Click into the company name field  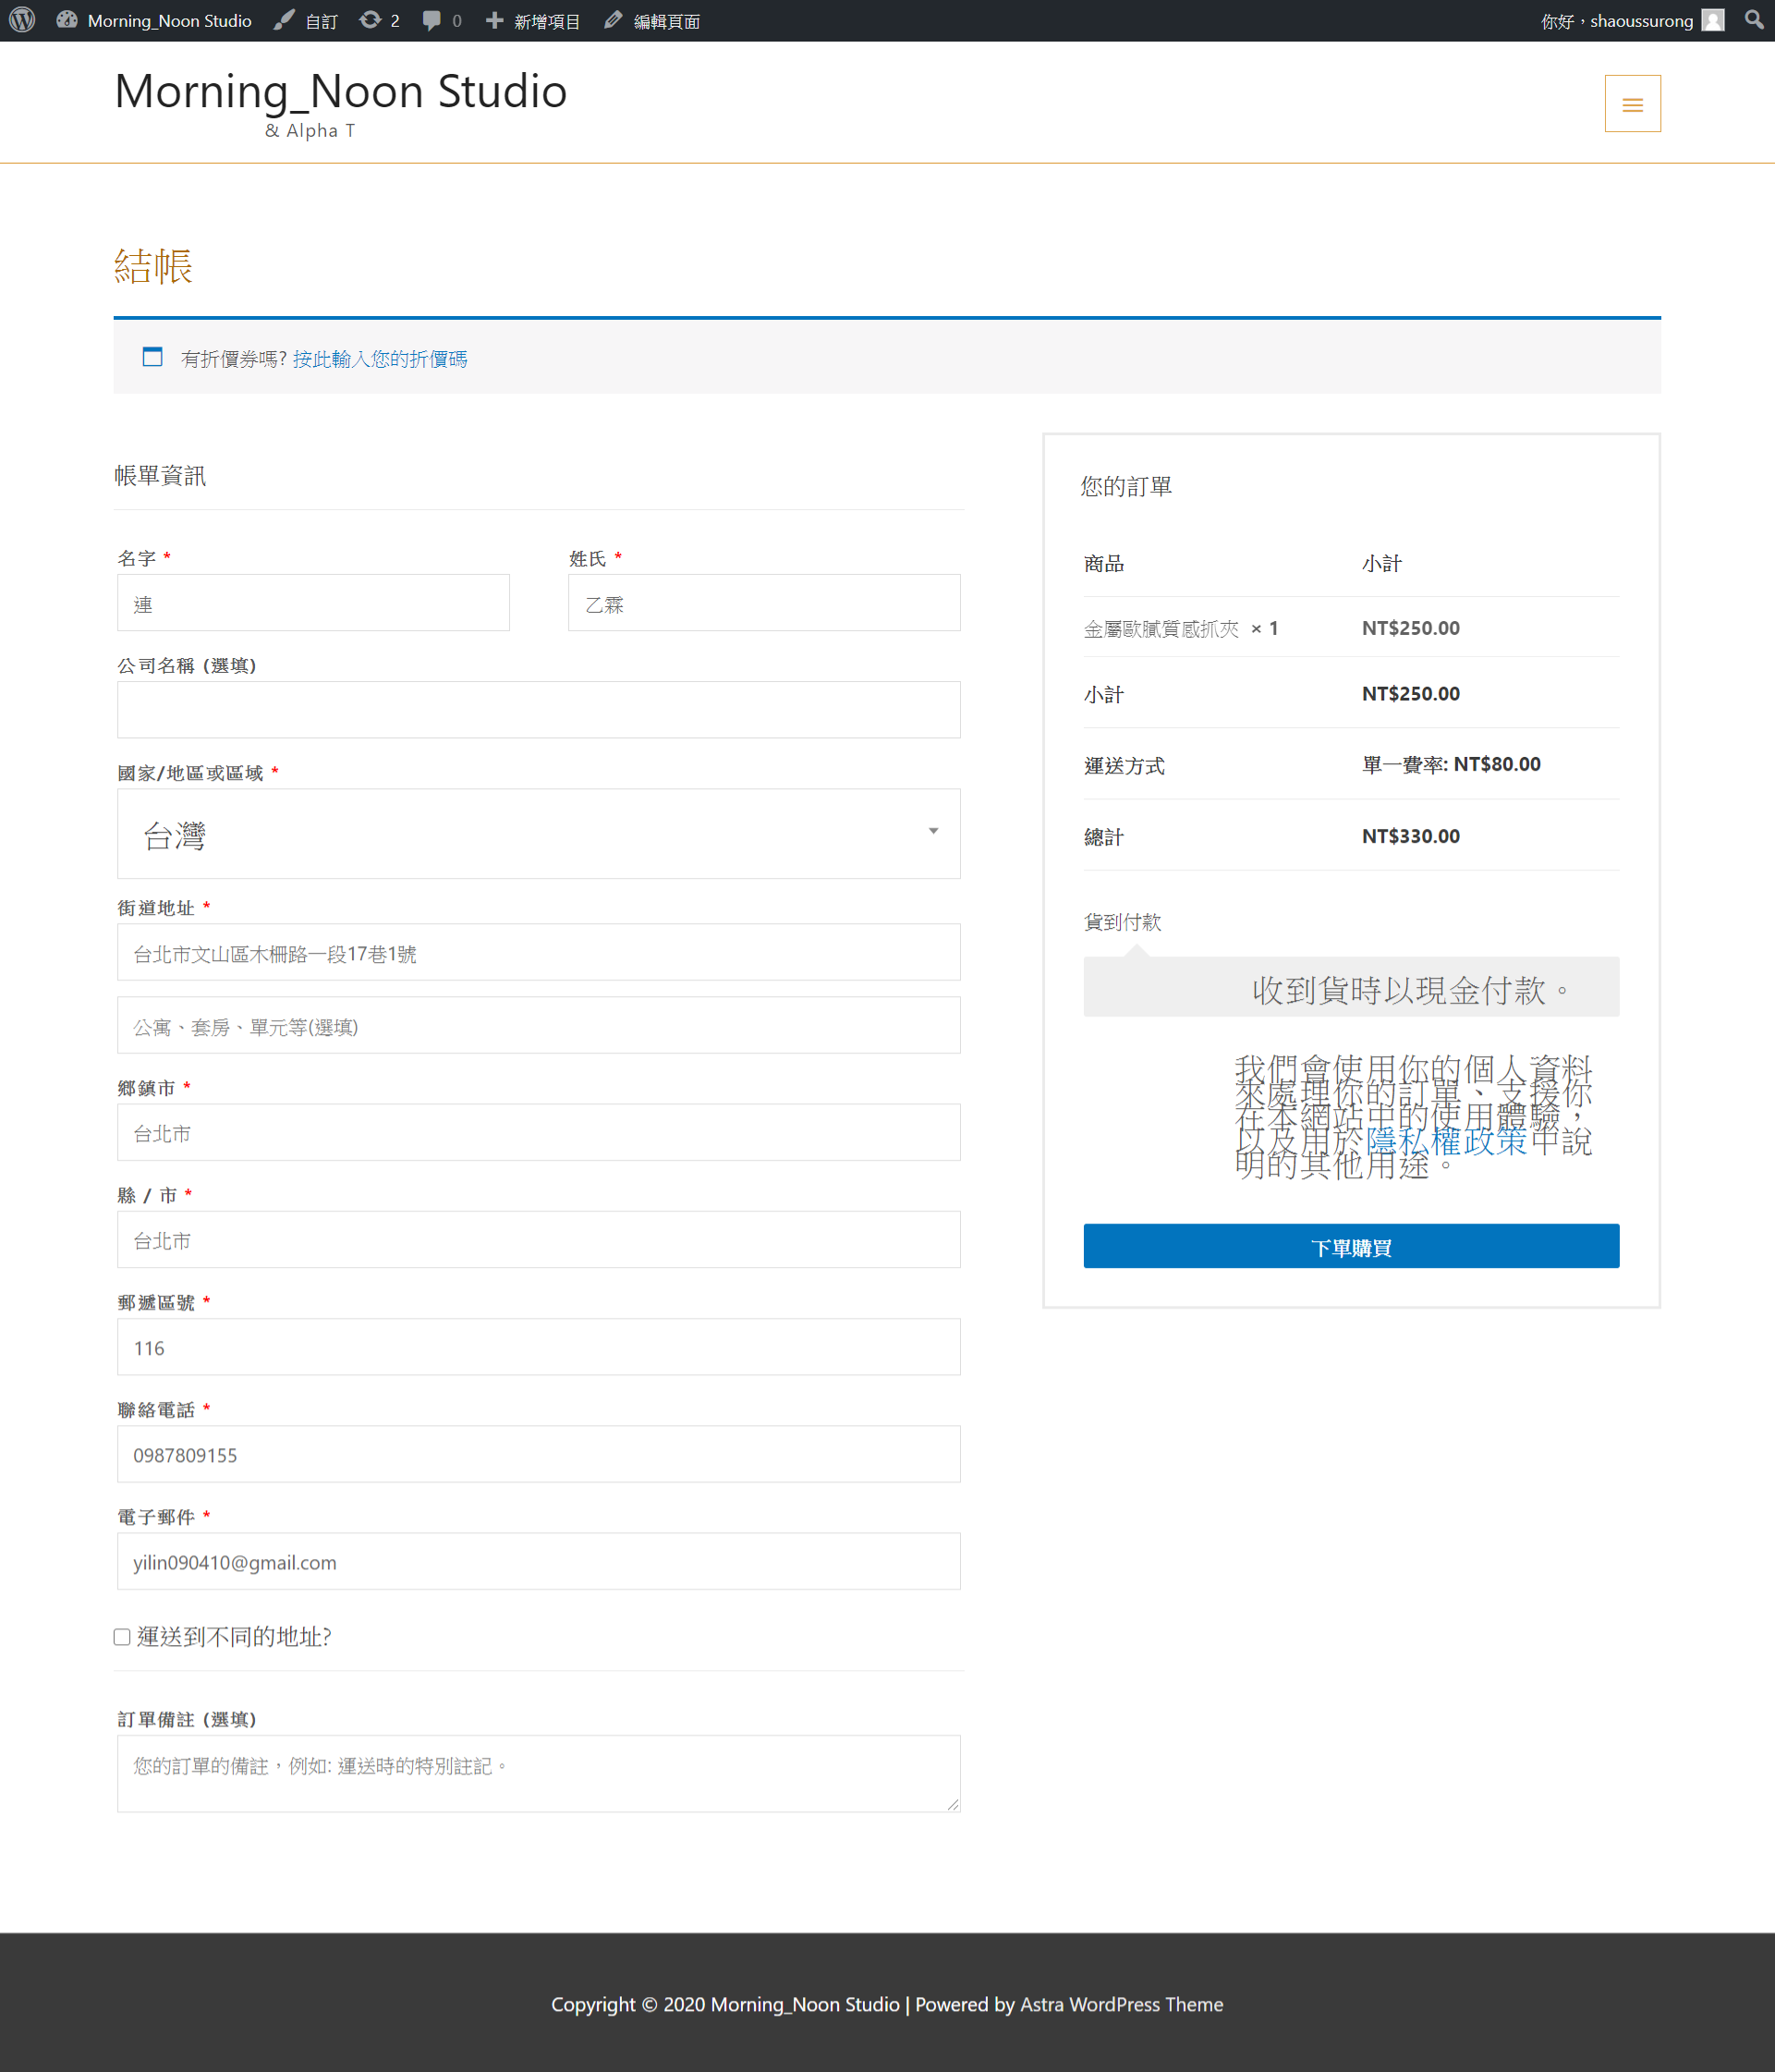[538, 710]
